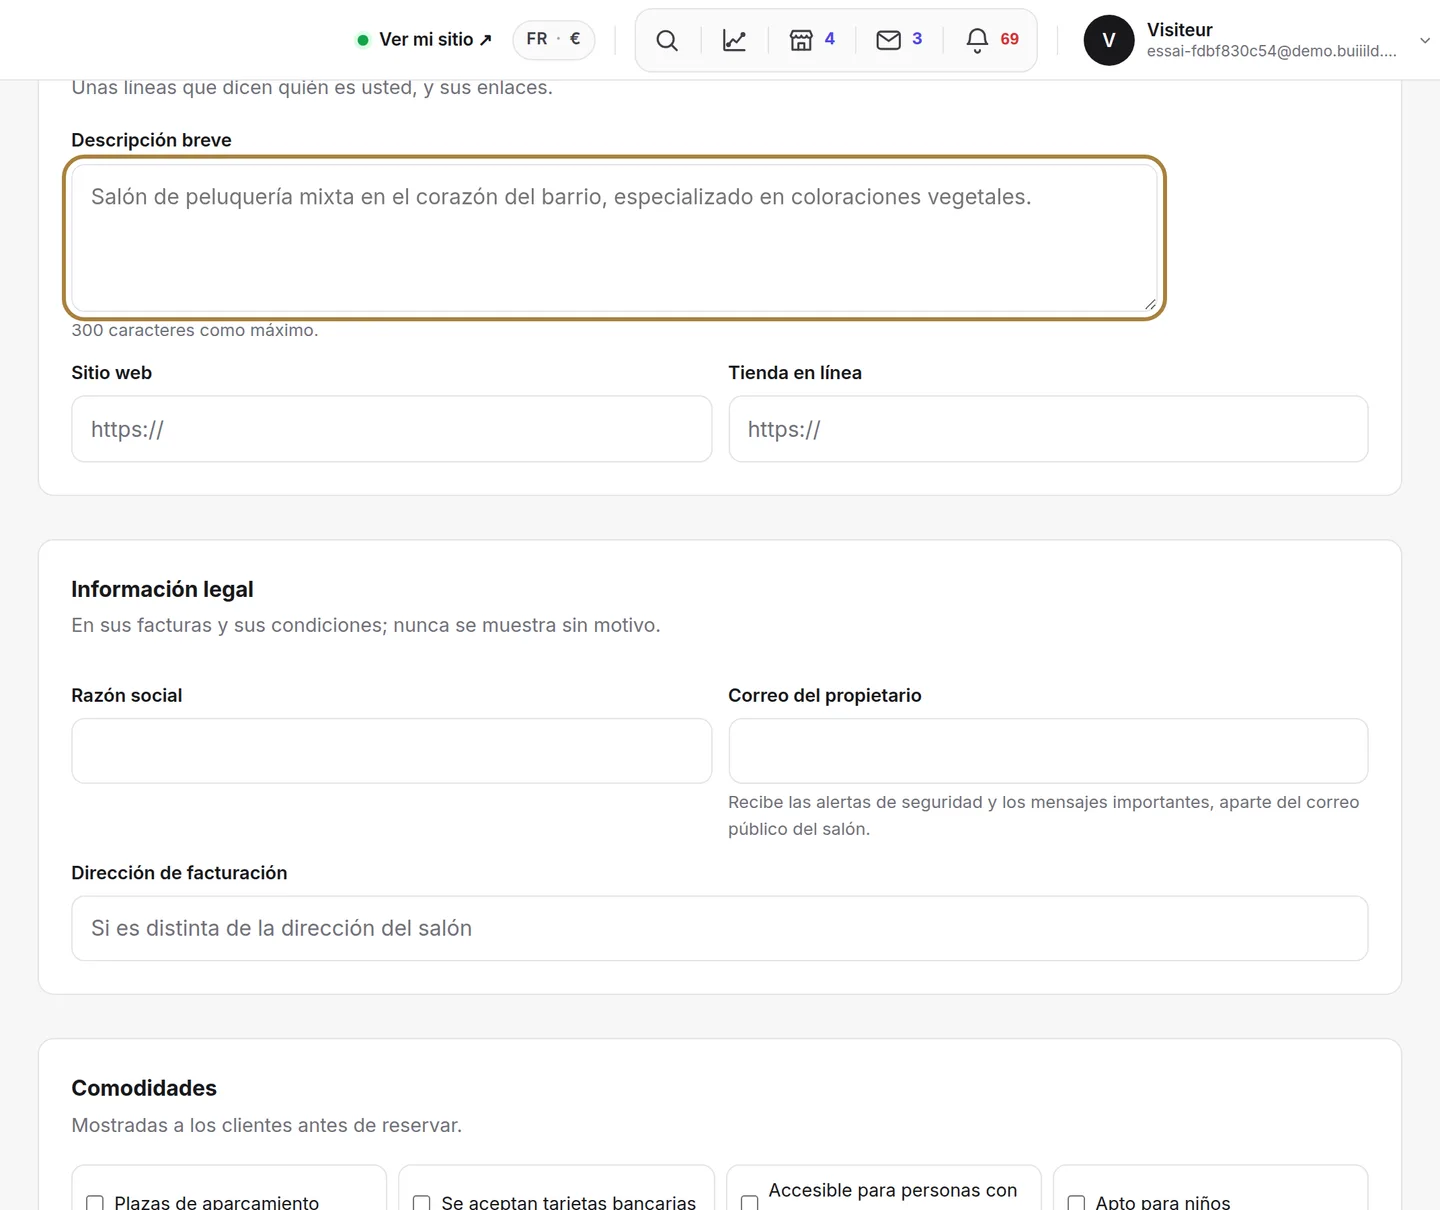
Task: Click the Visiteur account name
Action: 1180,30
